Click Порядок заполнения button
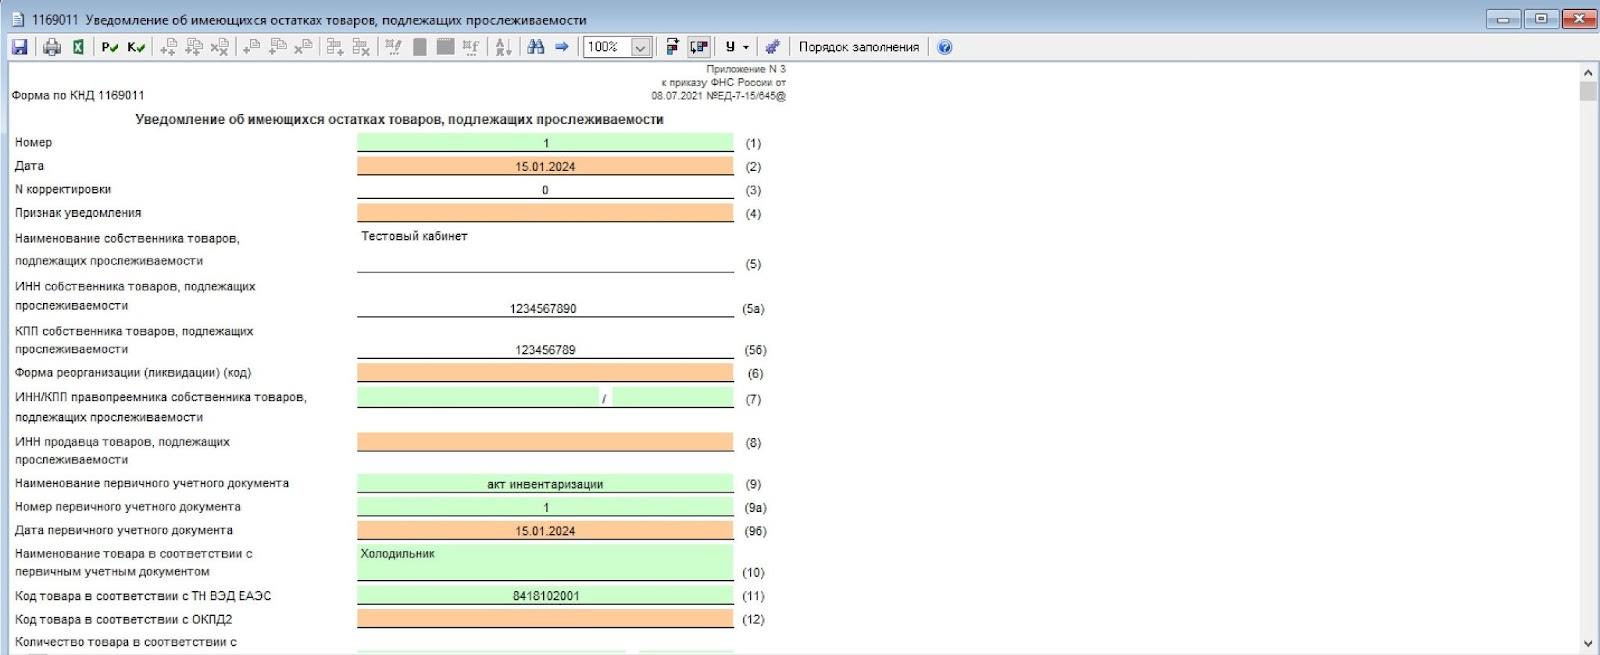 click(858, 47)
